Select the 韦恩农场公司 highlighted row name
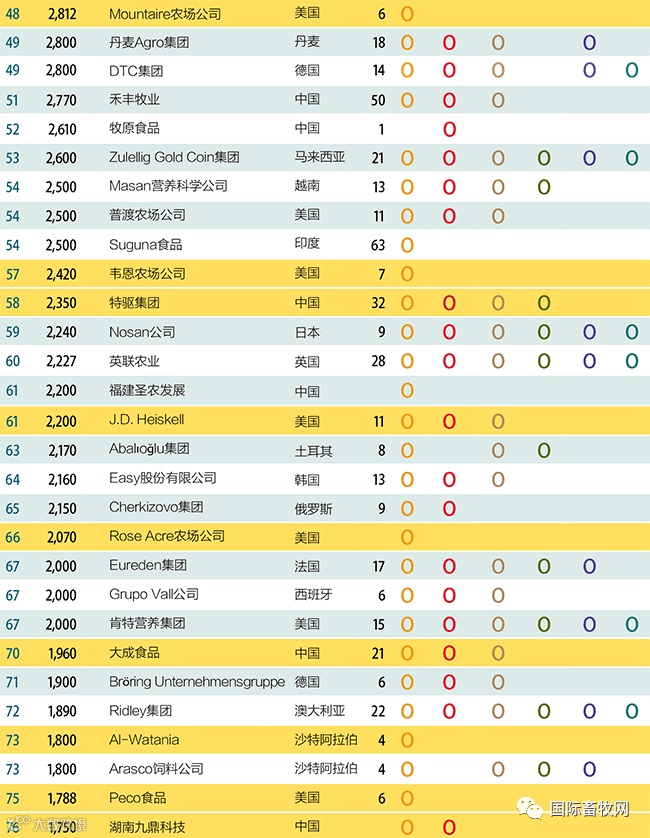The height and width of the screenshot is (838, 650). click(x=147, y=274)
